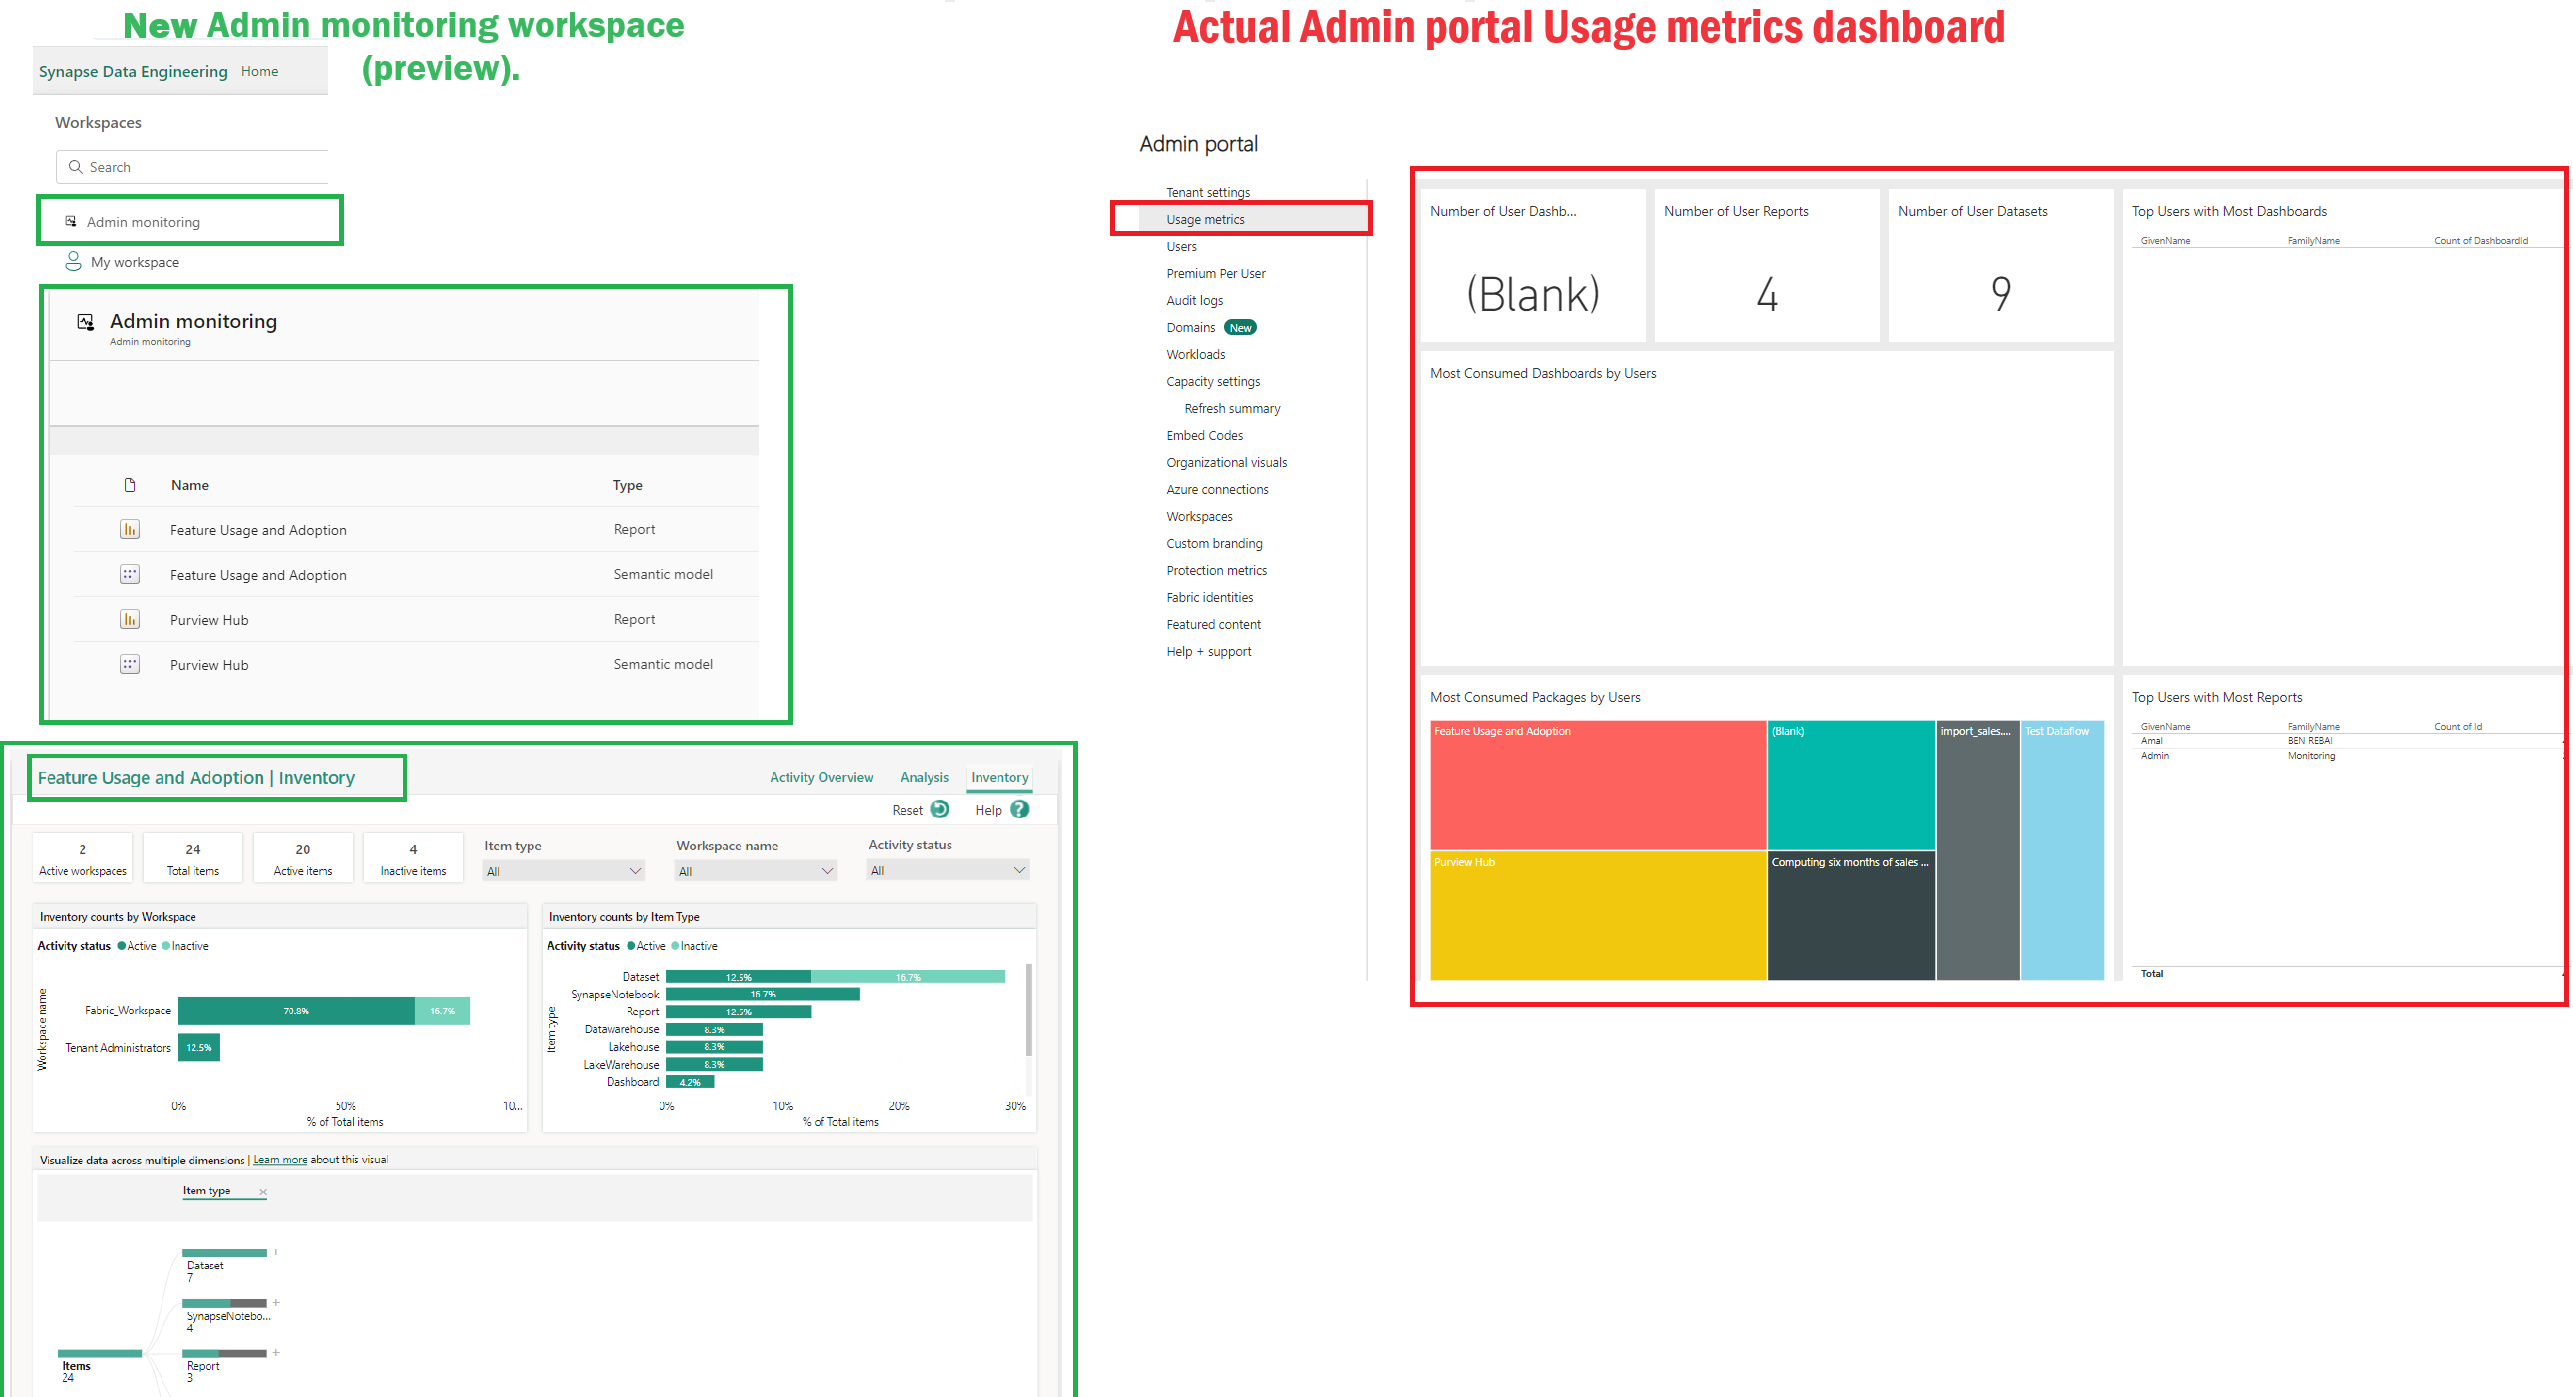Expand the Report node plus icon
The width and height of the screenshot is (2573, 1397).
click(276, 1352)
